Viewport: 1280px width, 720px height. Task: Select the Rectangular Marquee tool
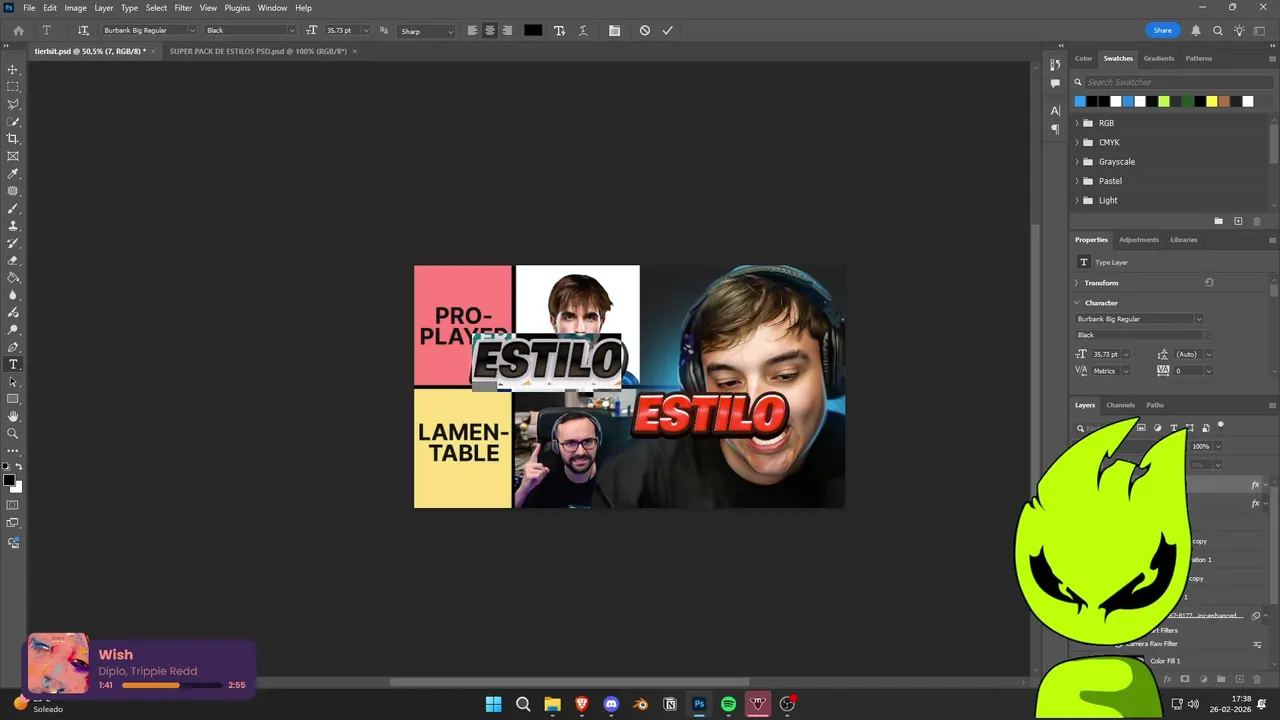pos(13,87)
